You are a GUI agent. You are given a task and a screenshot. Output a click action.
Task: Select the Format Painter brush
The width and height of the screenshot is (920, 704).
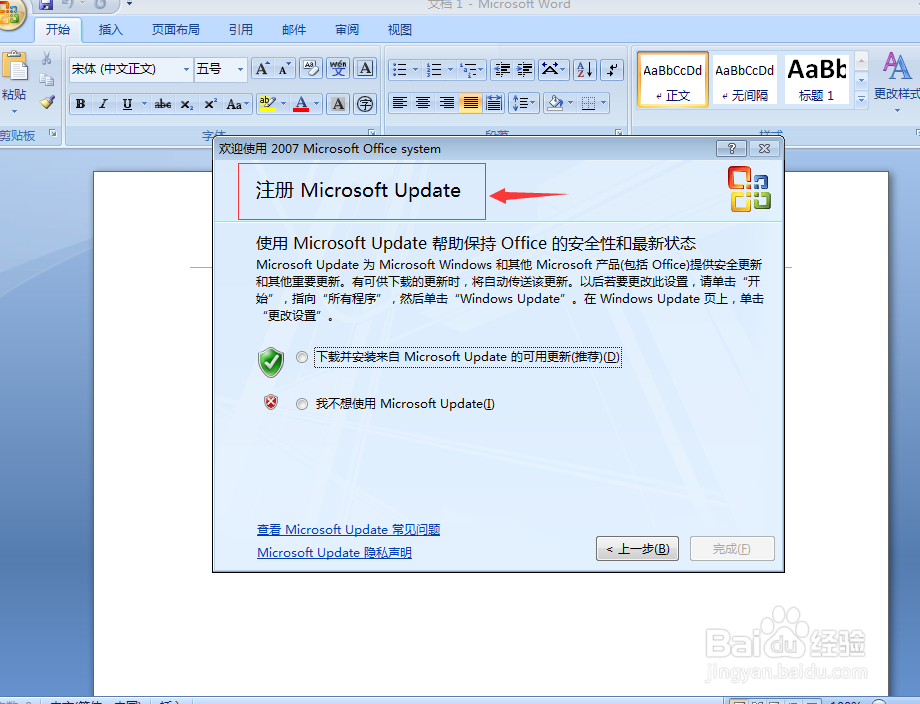click(47, 102)
